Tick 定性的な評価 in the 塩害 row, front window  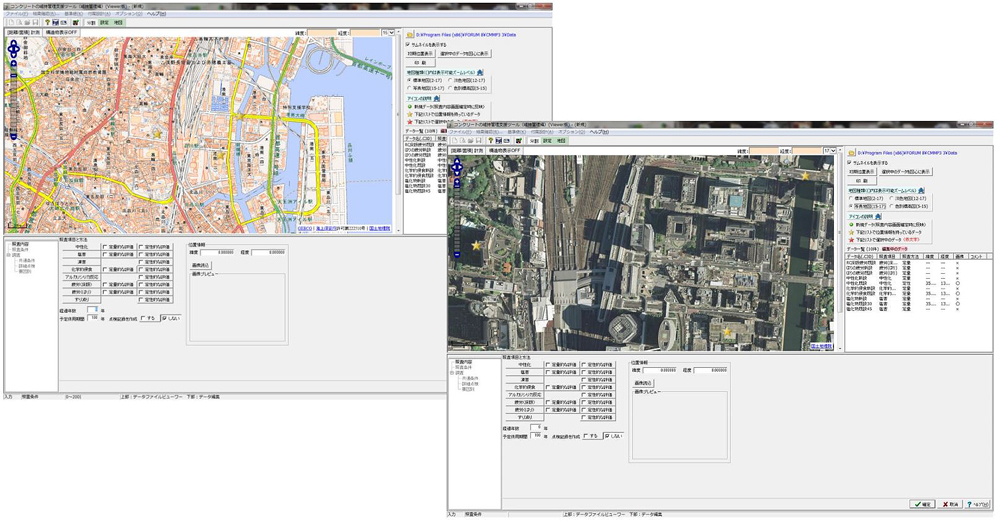[x=583, y=372]
